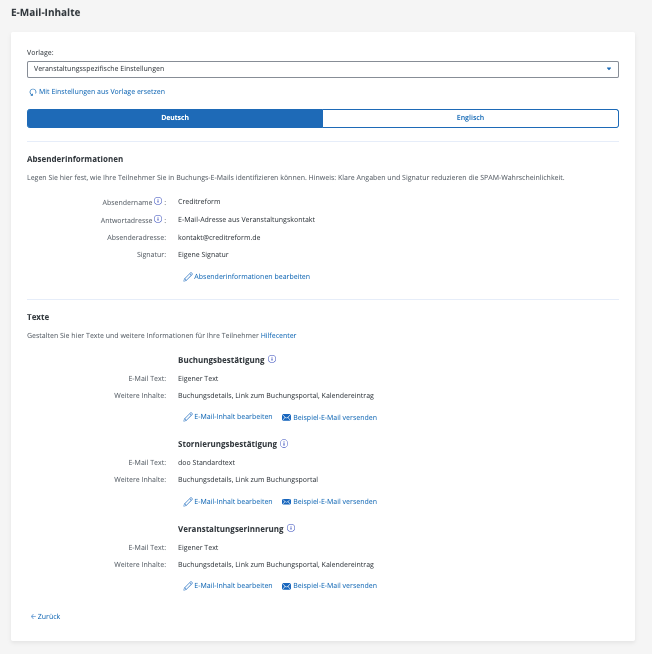This screenshot has width=652, height=654.
Task: Send Beispiel-E-Mail for Stornierungsbestätigung
Action: tap(335, 502)
